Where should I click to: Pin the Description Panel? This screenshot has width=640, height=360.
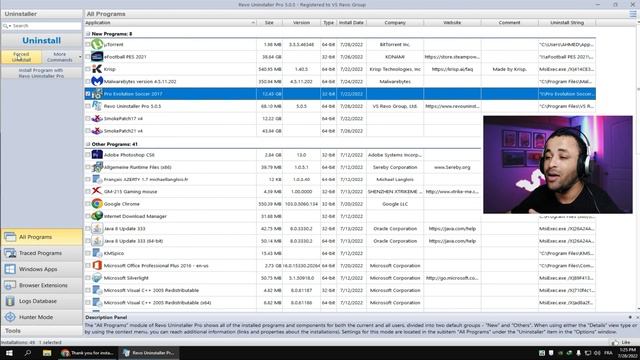pyautogui.click(x=630, y=317)
